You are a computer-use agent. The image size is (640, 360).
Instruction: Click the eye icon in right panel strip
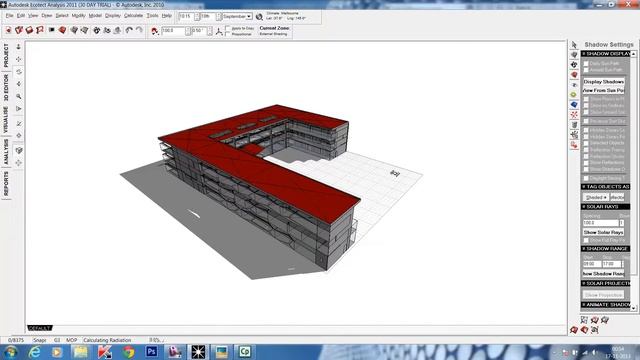574,85
